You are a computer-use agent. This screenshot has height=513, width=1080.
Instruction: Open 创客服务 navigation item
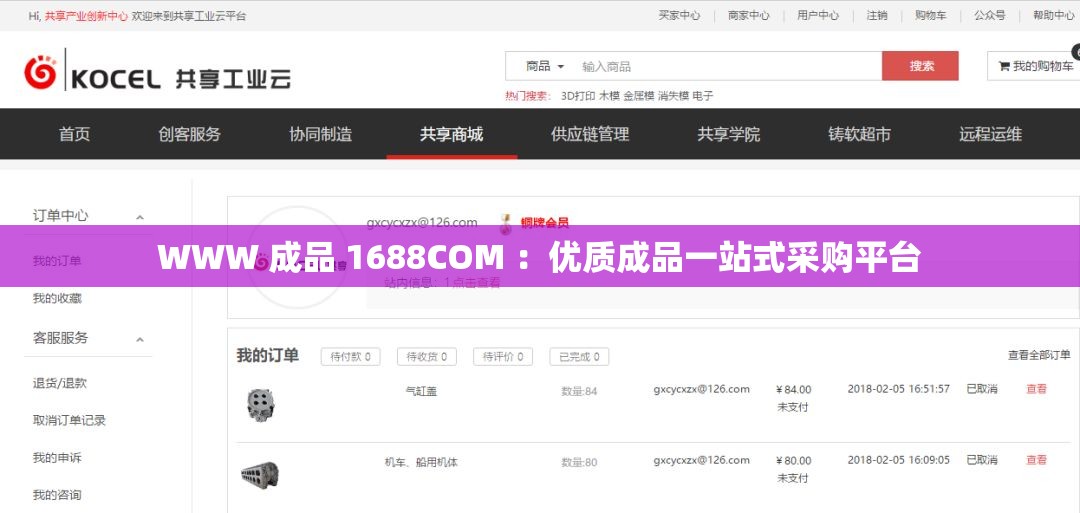[x=189, y=134]
